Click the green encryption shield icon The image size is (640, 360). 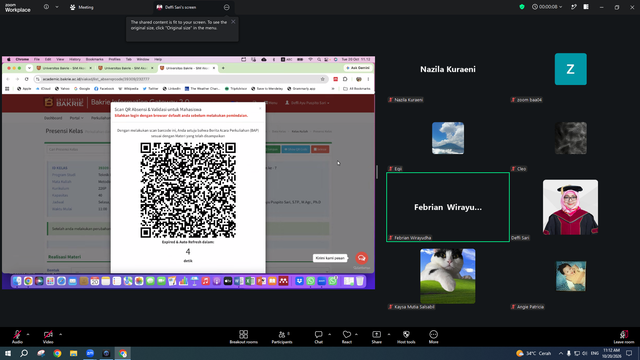coord(522,7)
